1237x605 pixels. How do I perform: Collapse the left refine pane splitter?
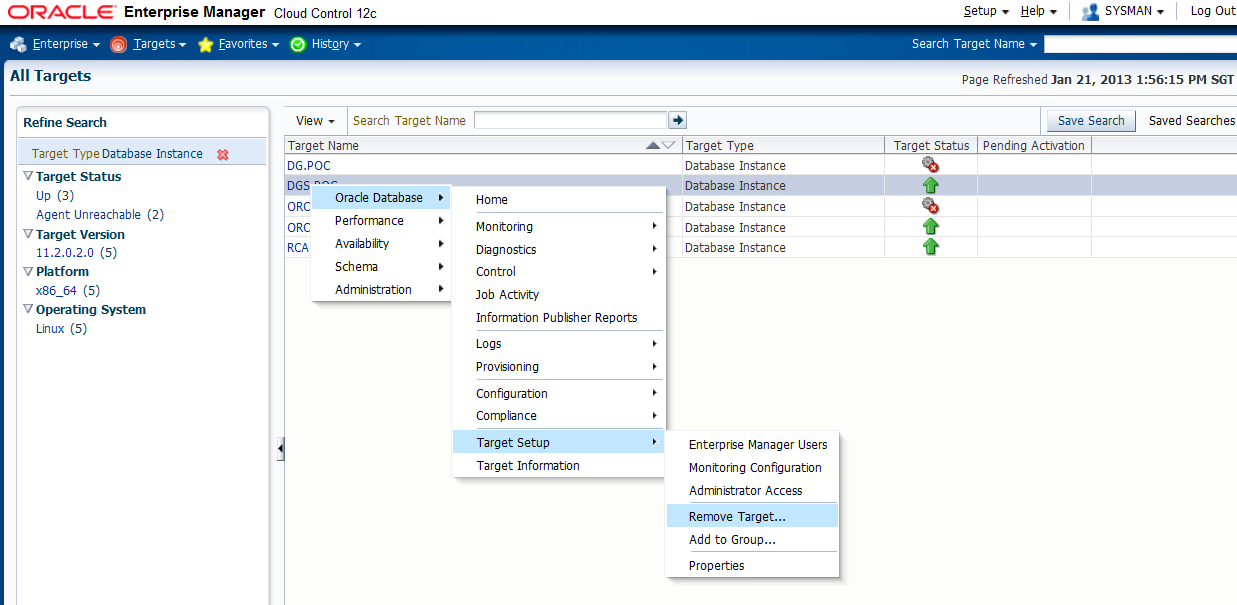(281, 449)
